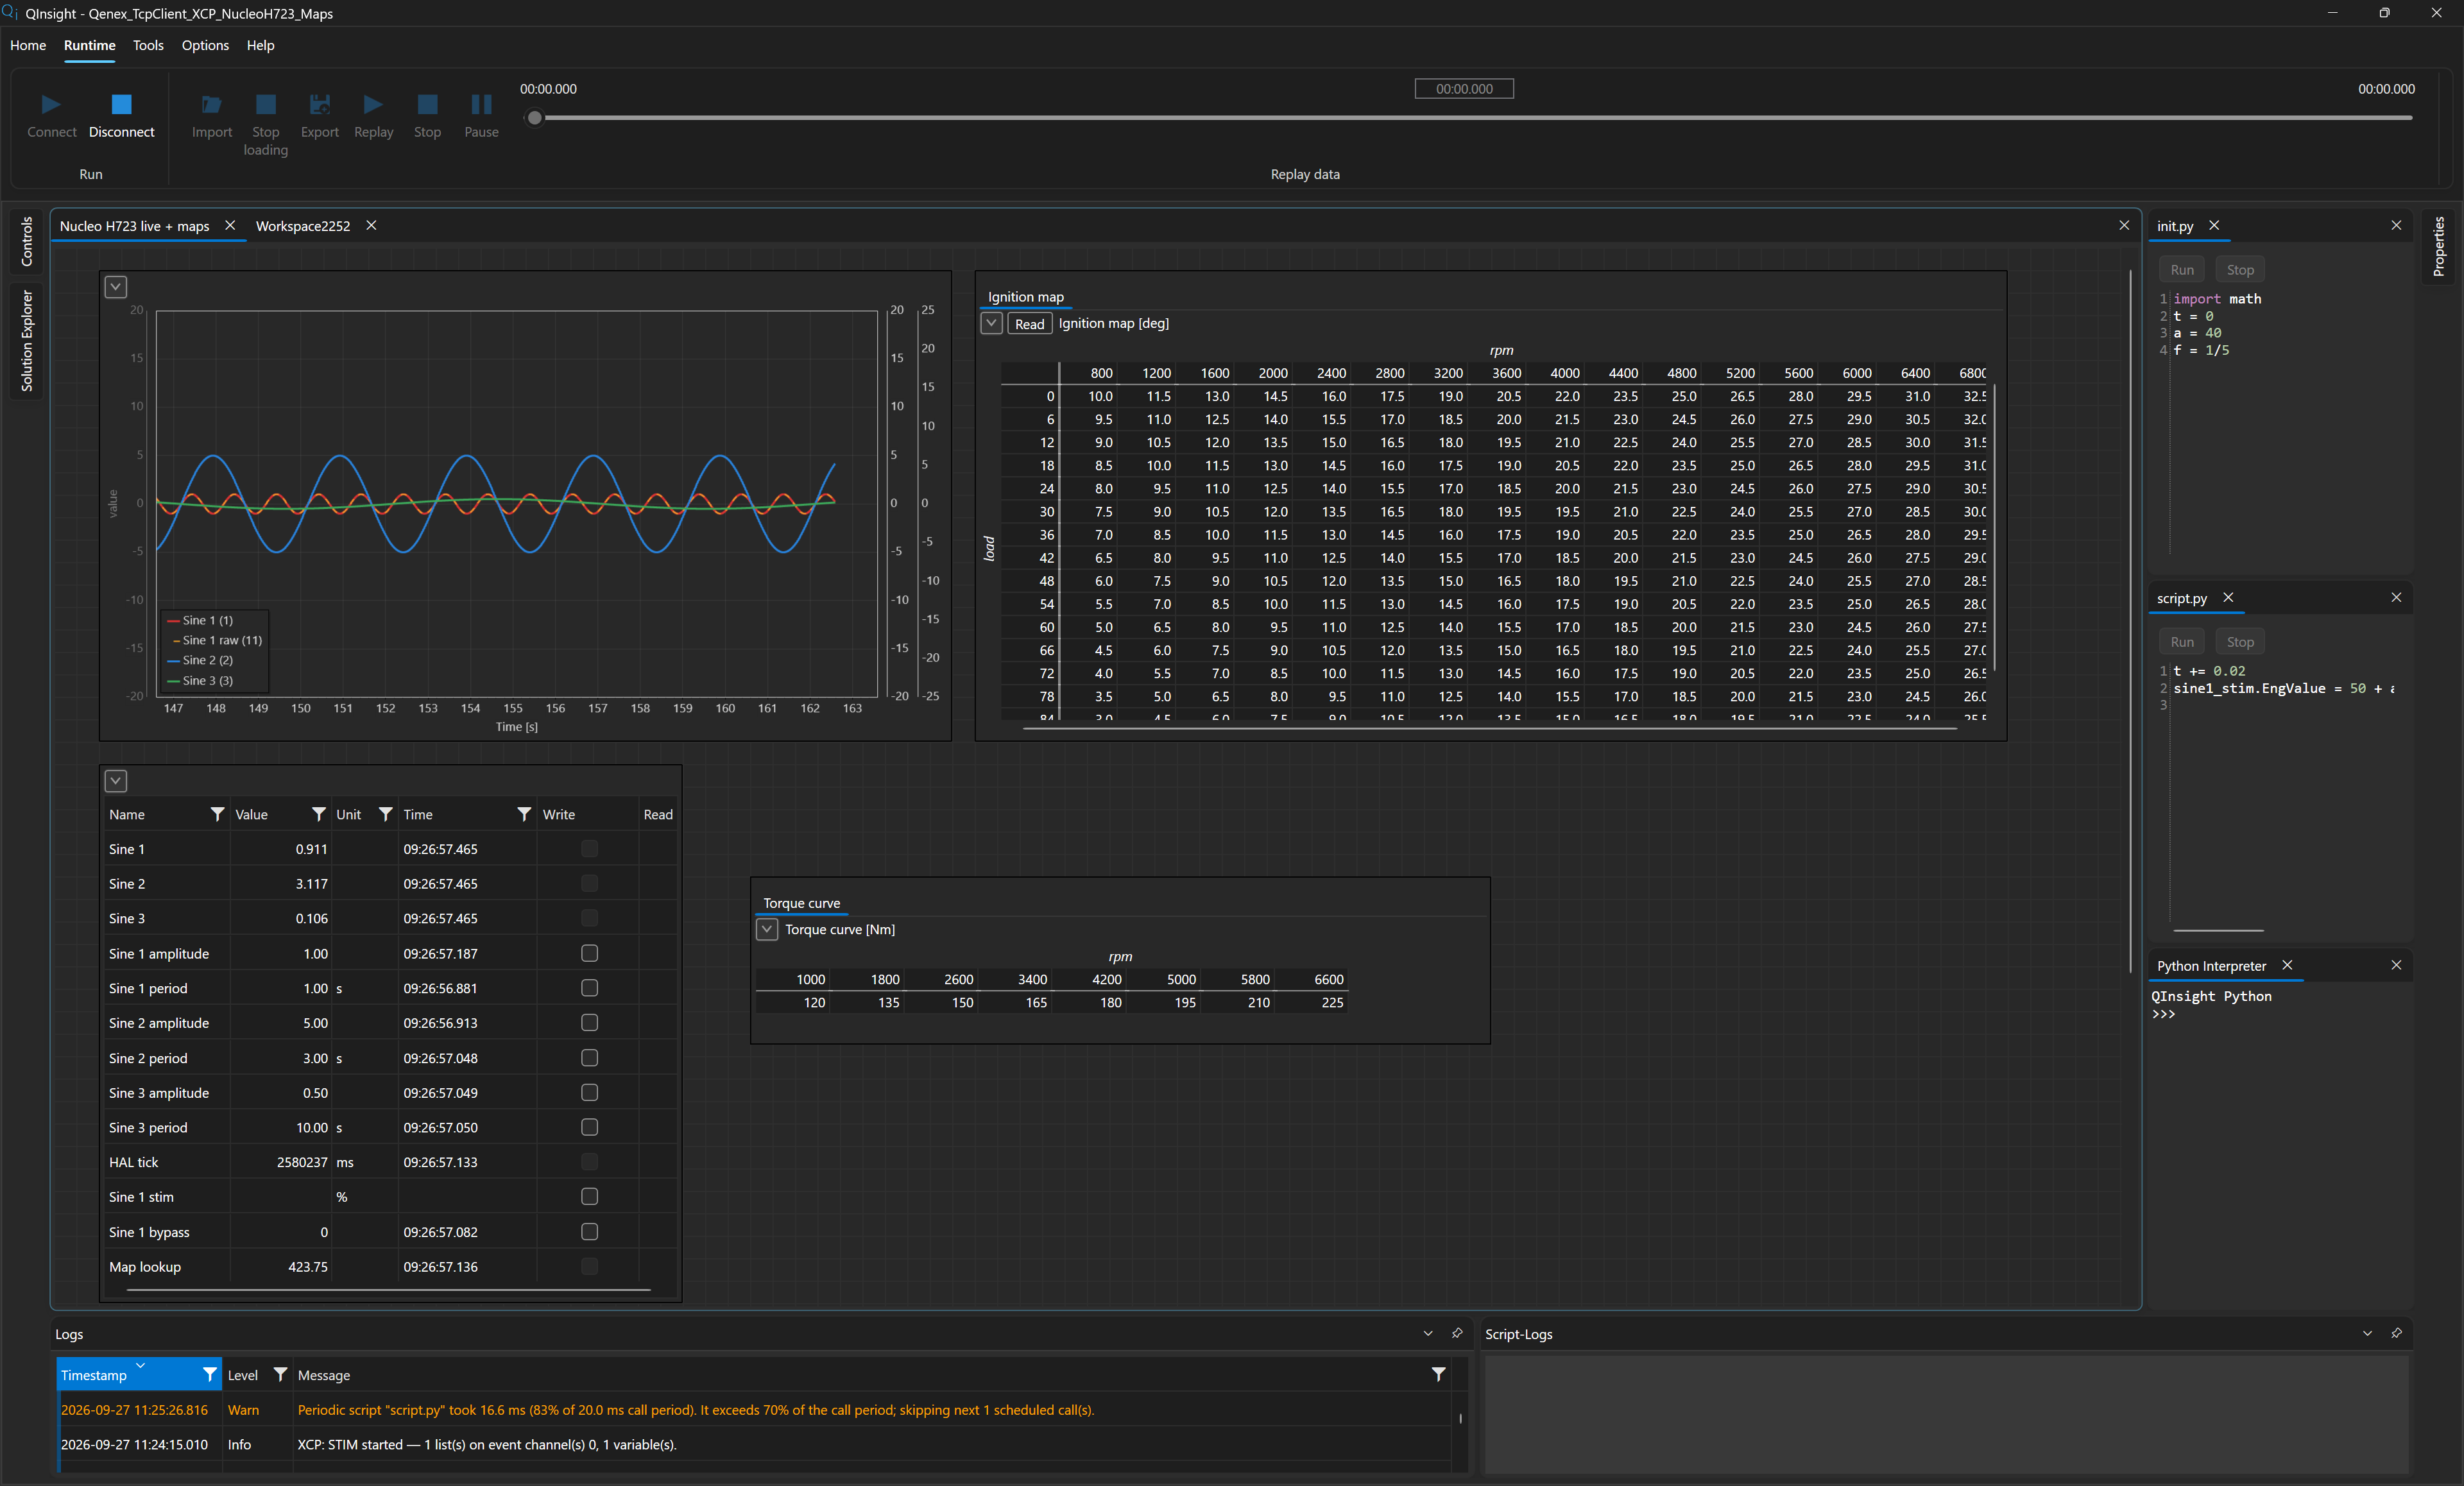Filter the Unit column in variable table

[x=385, y=814]
